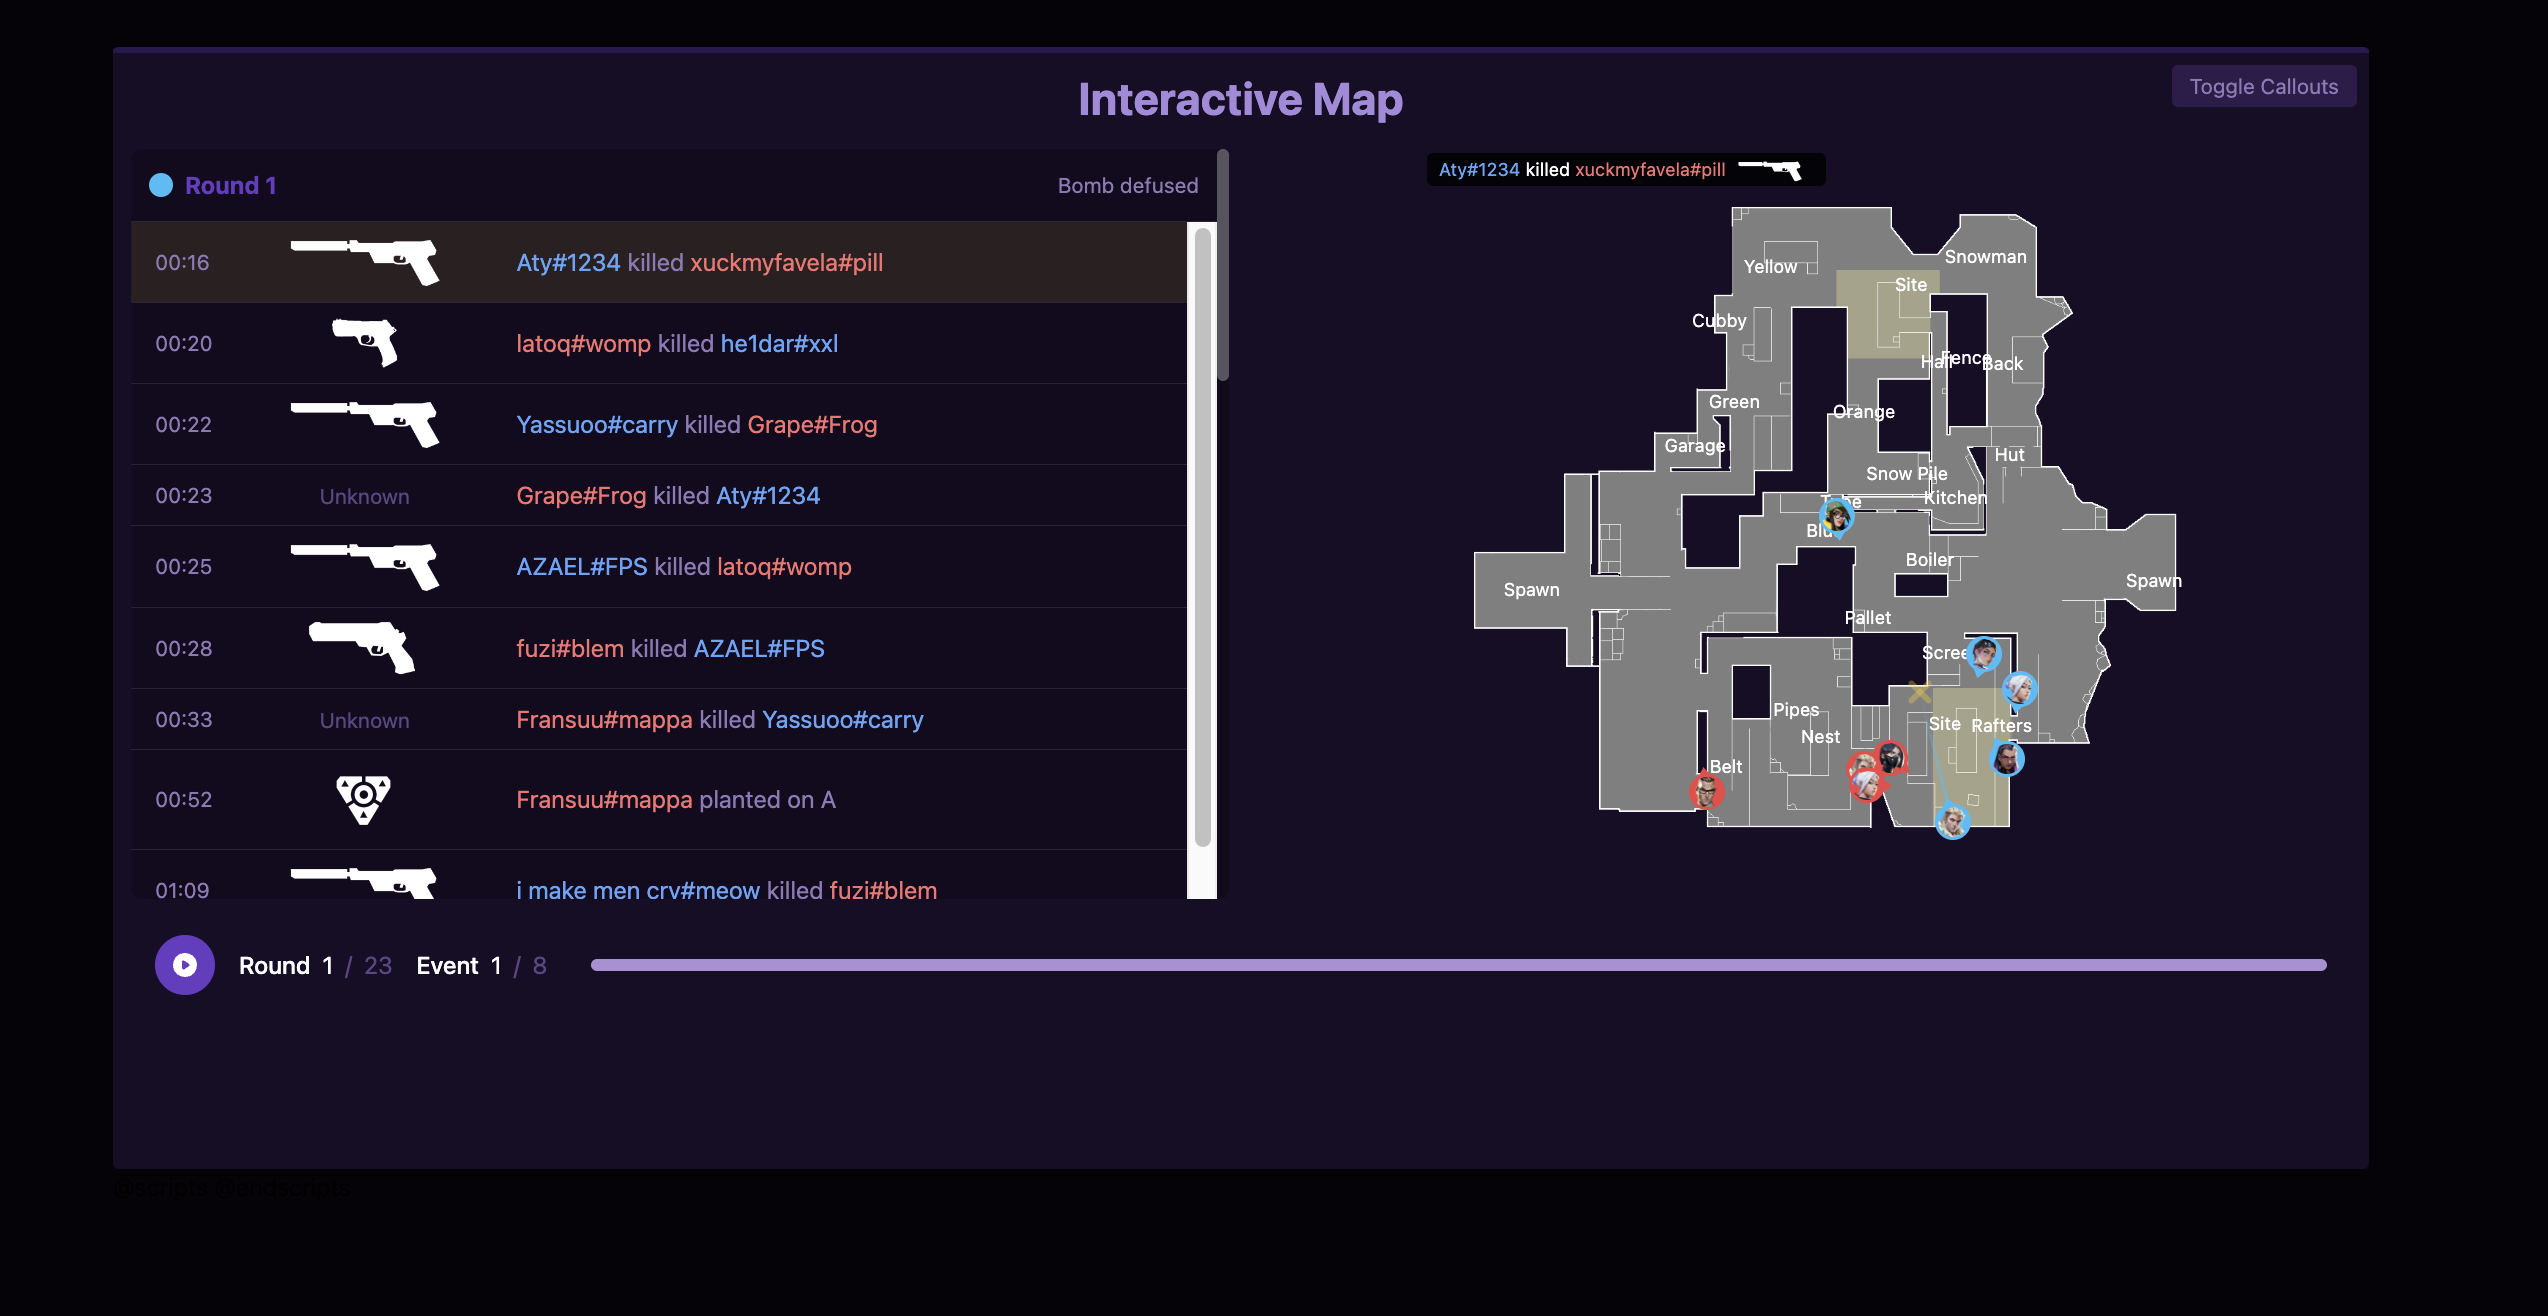Viewport: 2548px width, 1316px height.
Task: Click the outer round list scrollbar
Action: [1223, 265]
